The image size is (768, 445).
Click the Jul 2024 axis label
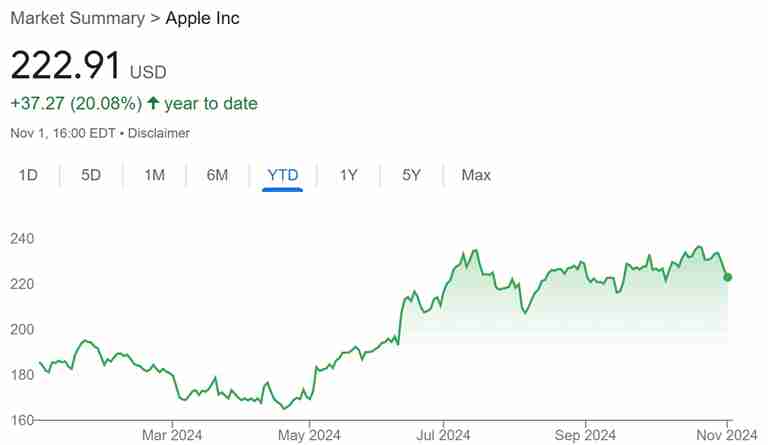click(x=442, y=434)
